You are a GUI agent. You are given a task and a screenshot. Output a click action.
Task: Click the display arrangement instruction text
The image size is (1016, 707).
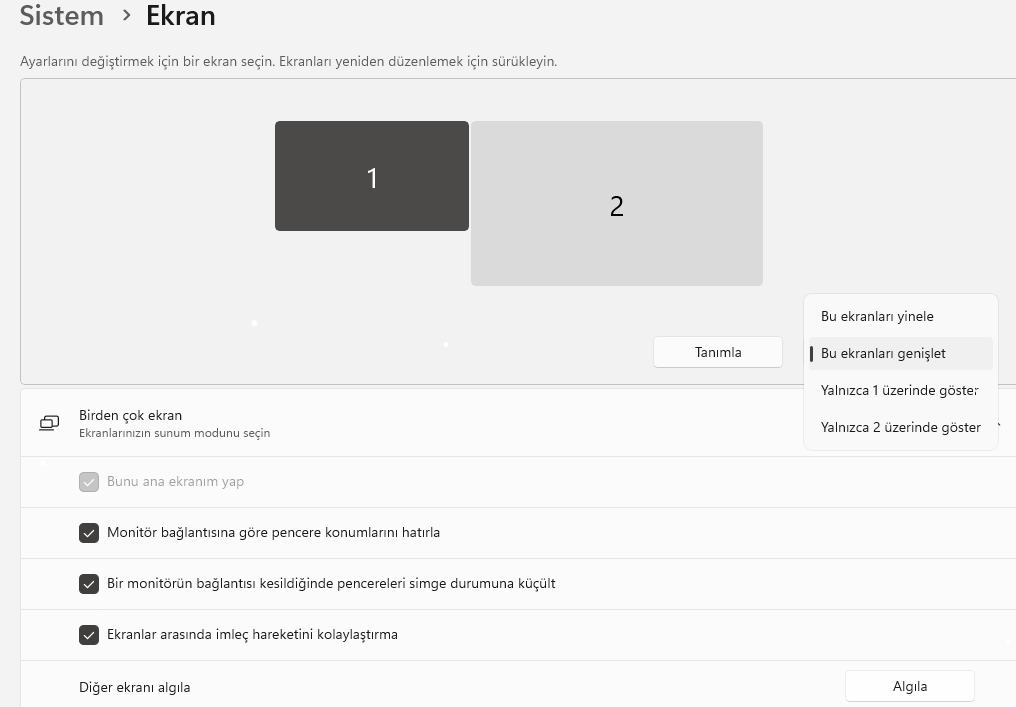[288, 61]
